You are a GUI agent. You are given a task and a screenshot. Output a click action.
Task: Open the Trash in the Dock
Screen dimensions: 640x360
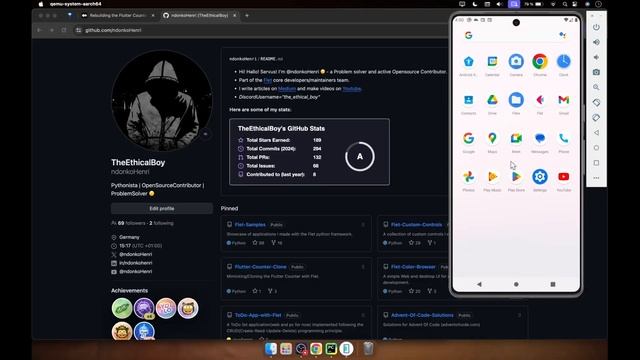[368, 349]
